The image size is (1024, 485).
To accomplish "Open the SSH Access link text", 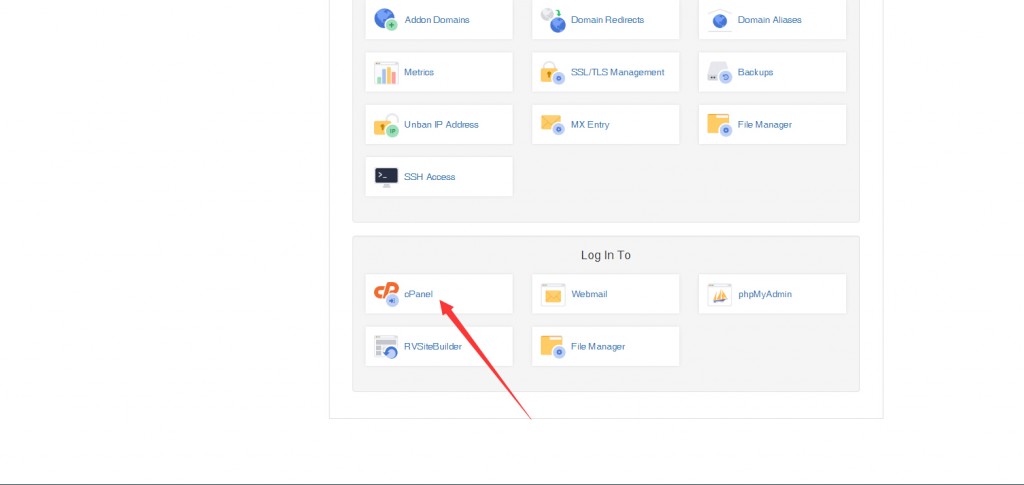I will point(429,176).
